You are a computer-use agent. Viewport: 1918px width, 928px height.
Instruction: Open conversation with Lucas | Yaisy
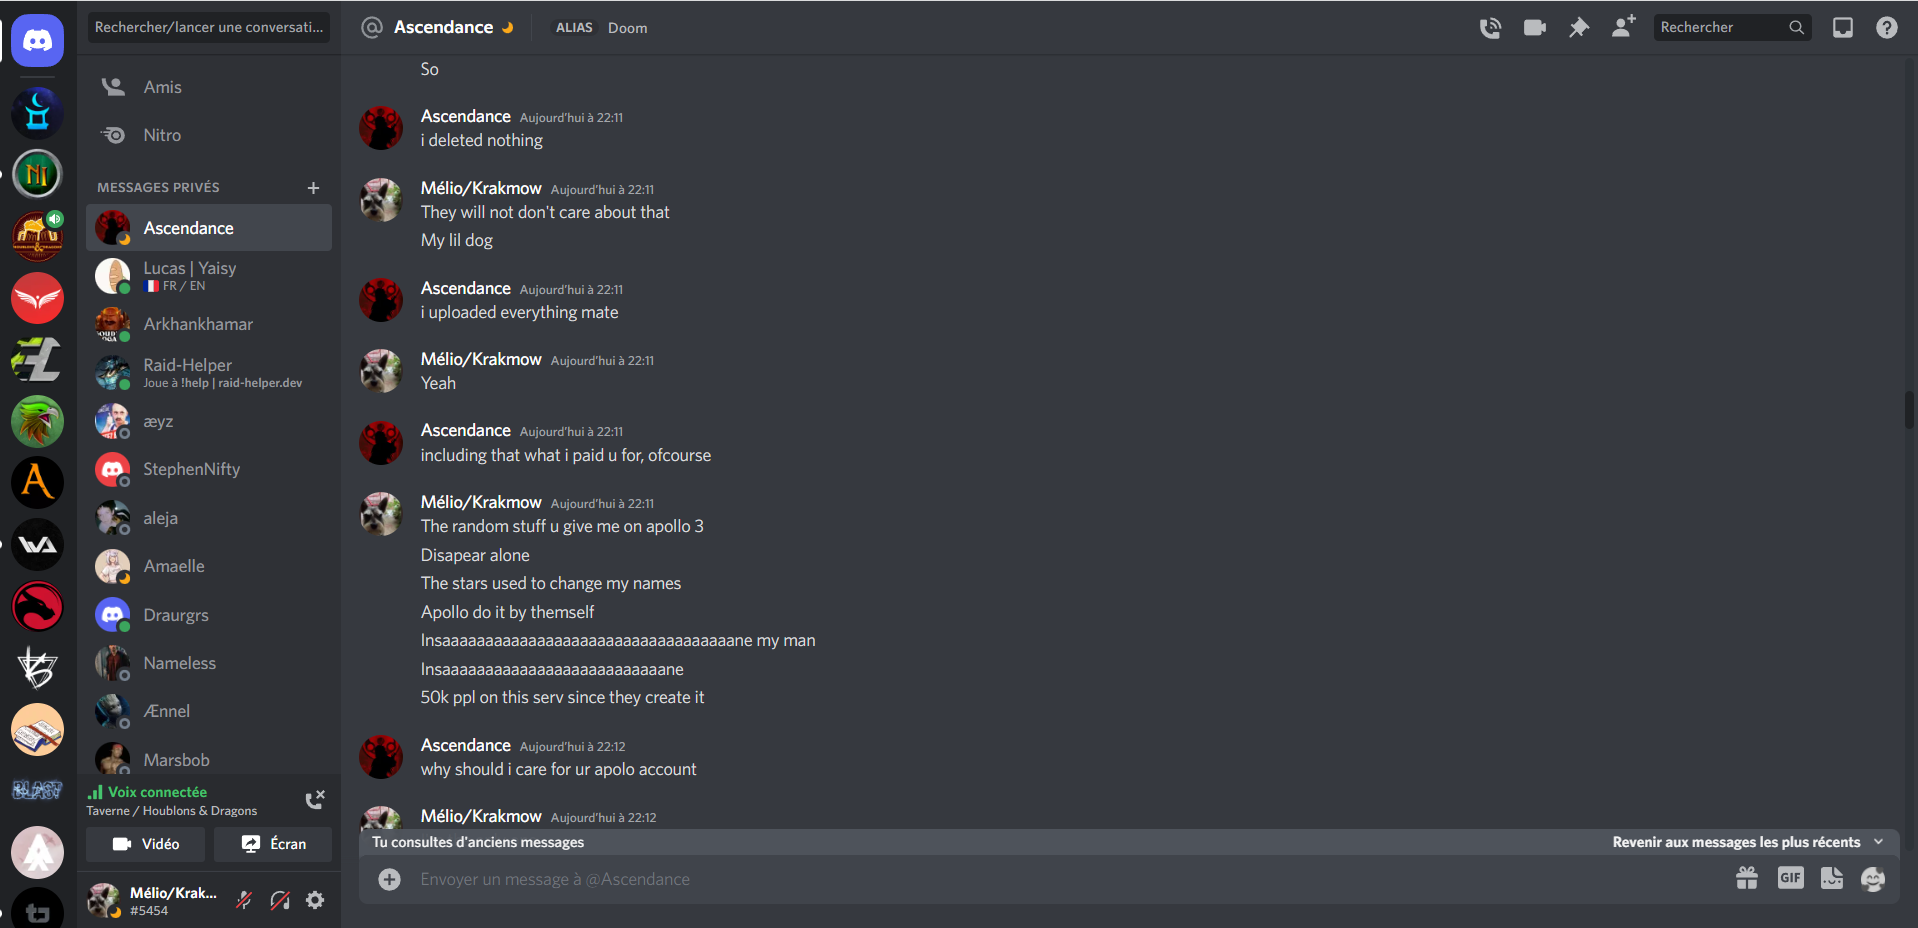[208, 275]
